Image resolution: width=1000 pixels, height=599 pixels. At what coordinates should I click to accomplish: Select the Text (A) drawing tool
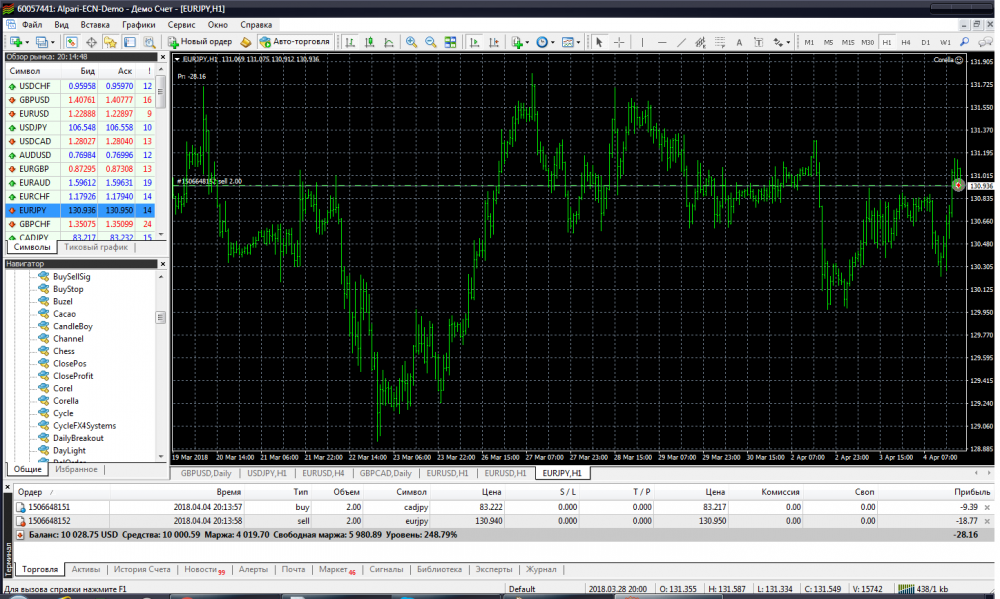(x=739, y=42)
